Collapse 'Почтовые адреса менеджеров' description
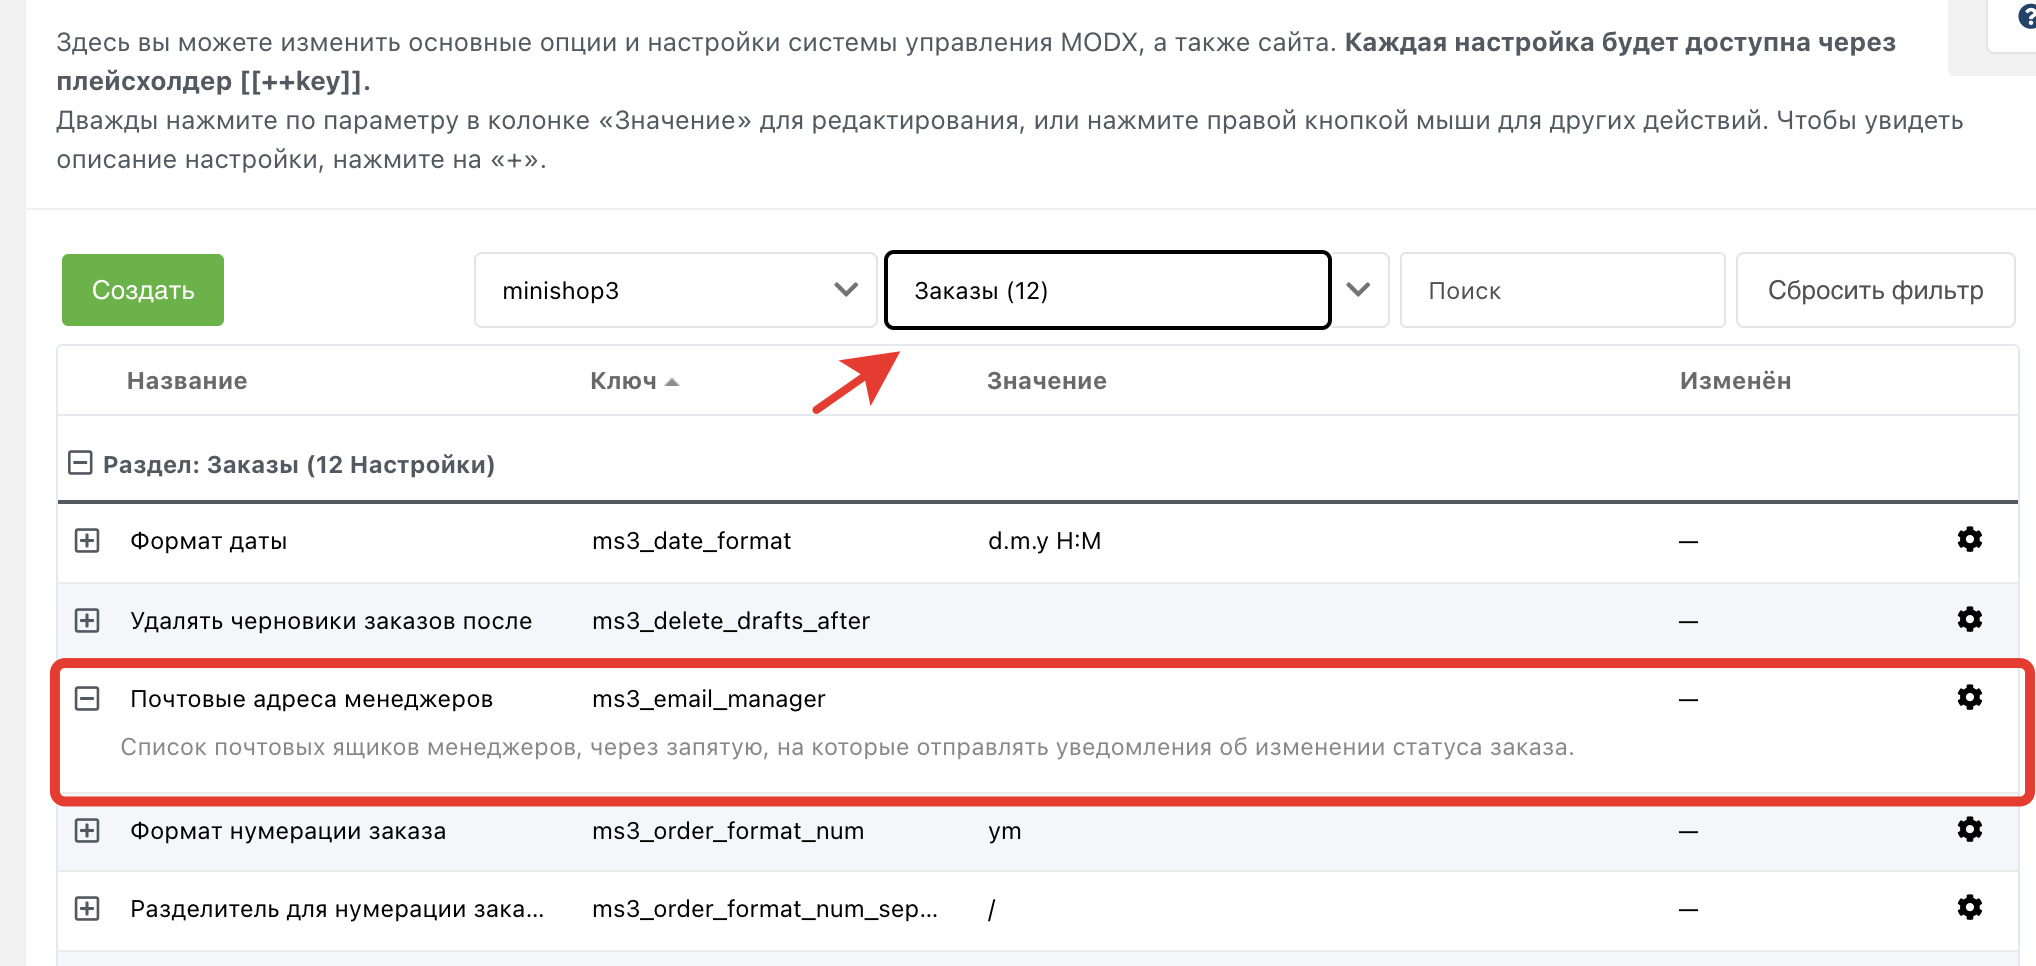This screenshot has width=2036, height=966. tap(88, 699)
